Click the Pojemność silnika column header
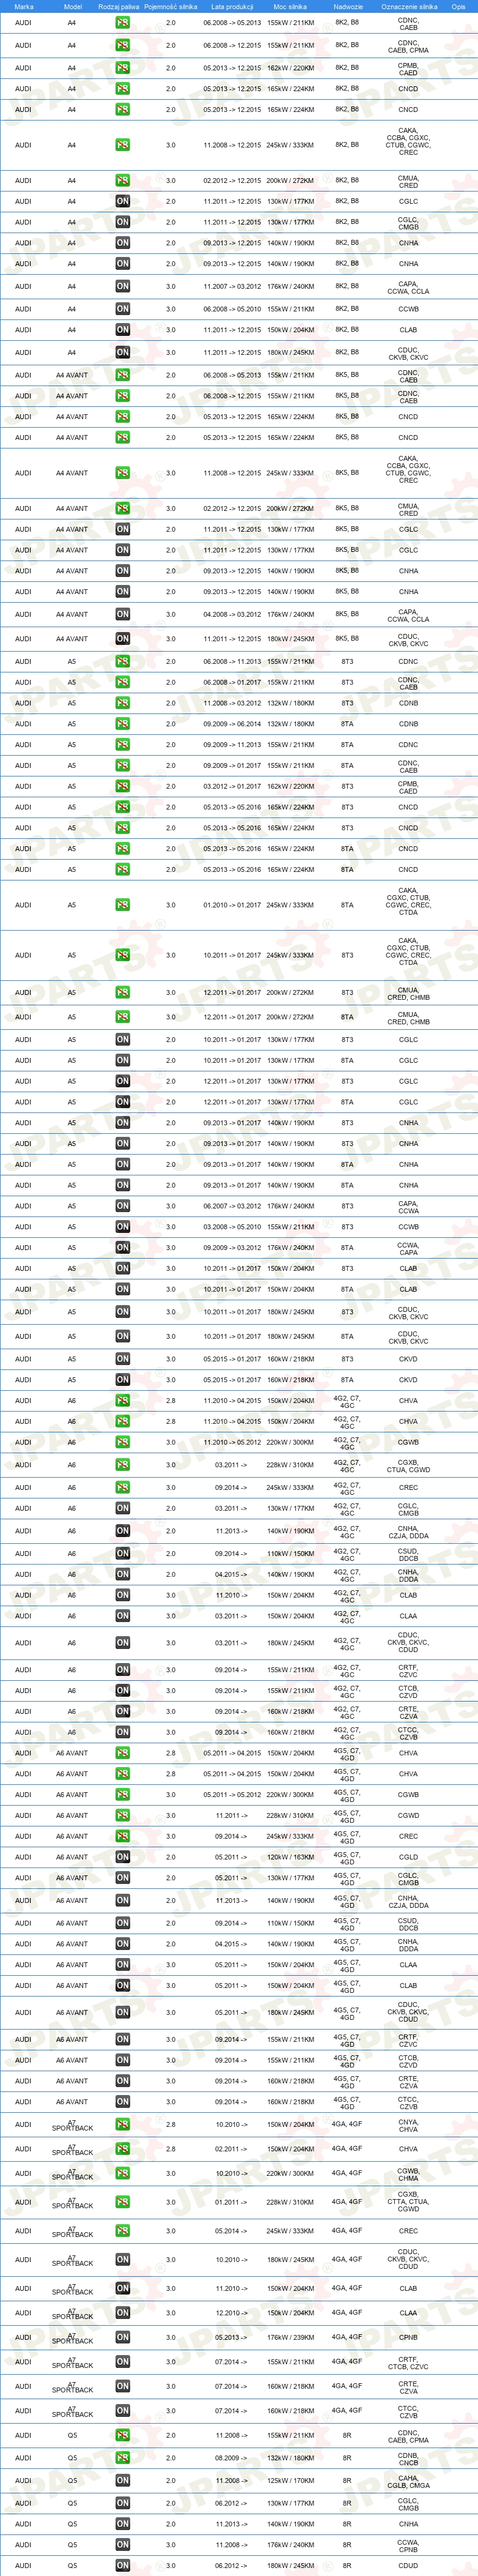 tap(171, 6)
